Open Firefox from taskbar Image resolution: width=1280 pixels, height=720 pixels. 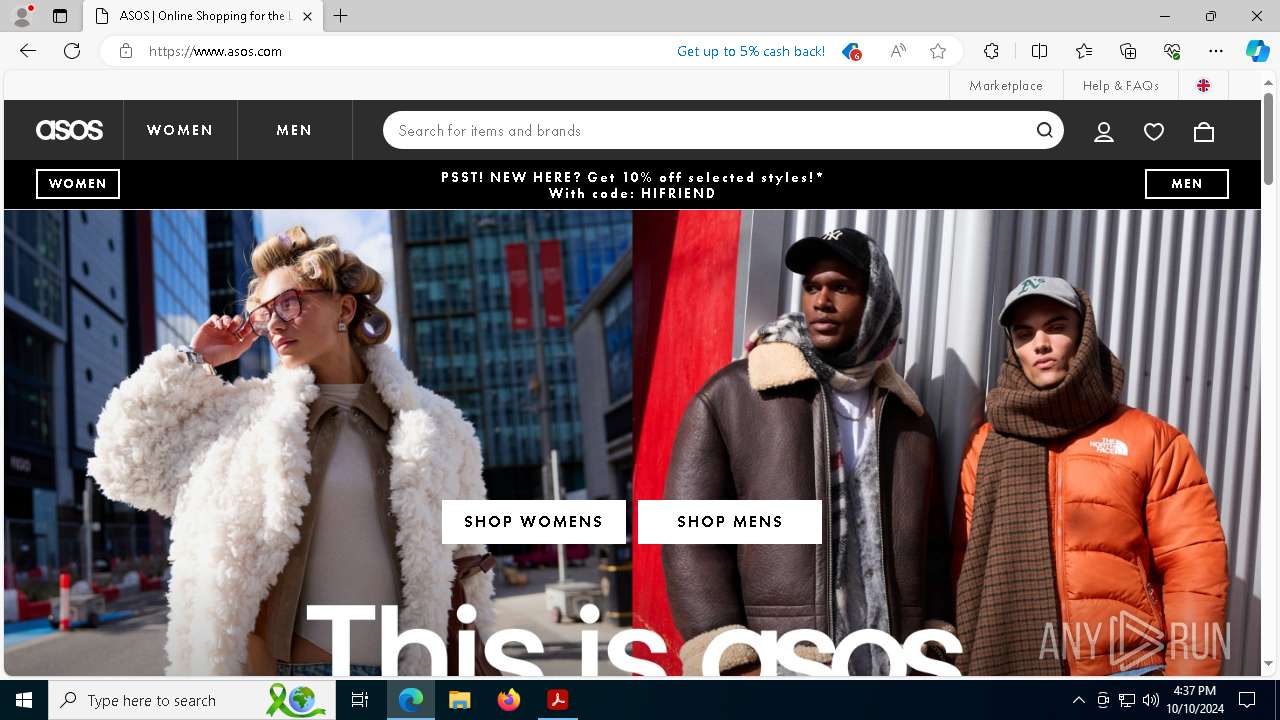coord(509,700)
